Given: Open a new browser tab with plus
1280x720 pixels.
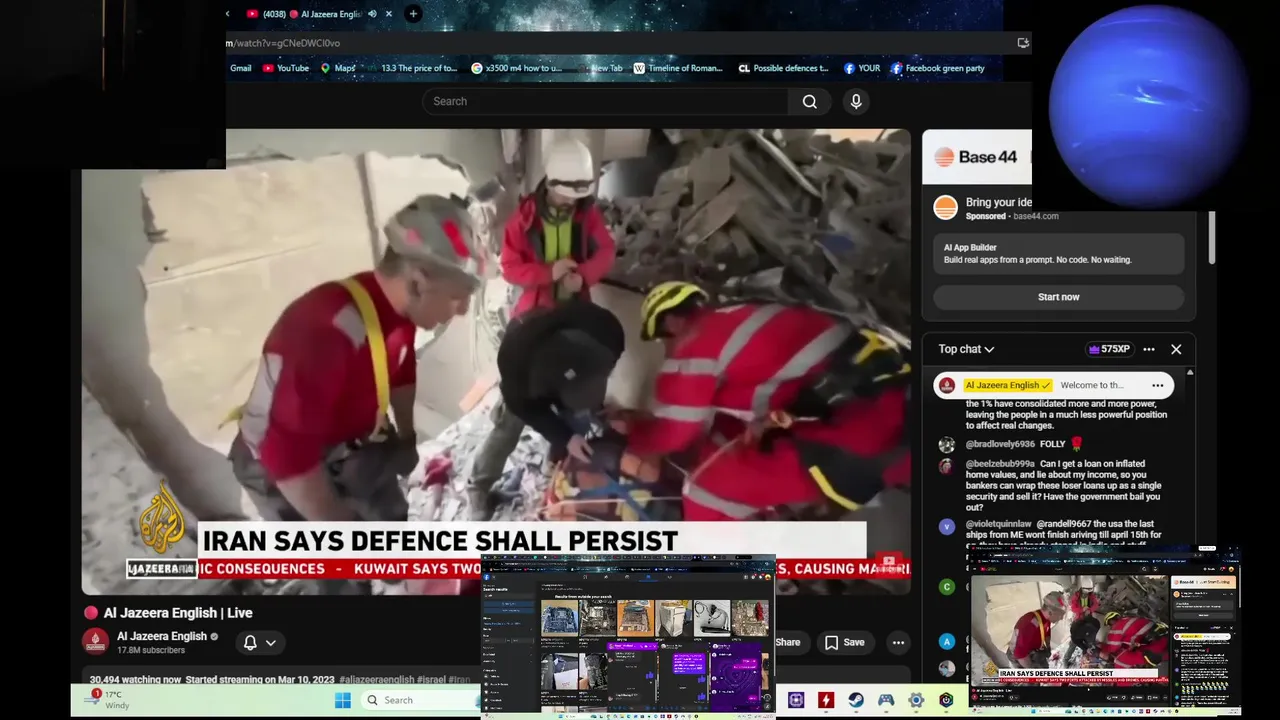Looking at the screenshot, I should (x=413, y=14).
